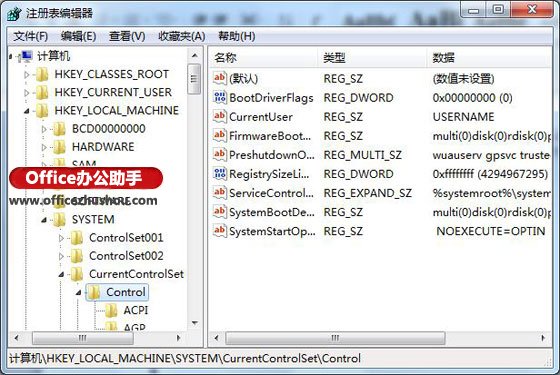Click the HKEY_LOCAL_MACHINE folder icon

coord(42,111)
